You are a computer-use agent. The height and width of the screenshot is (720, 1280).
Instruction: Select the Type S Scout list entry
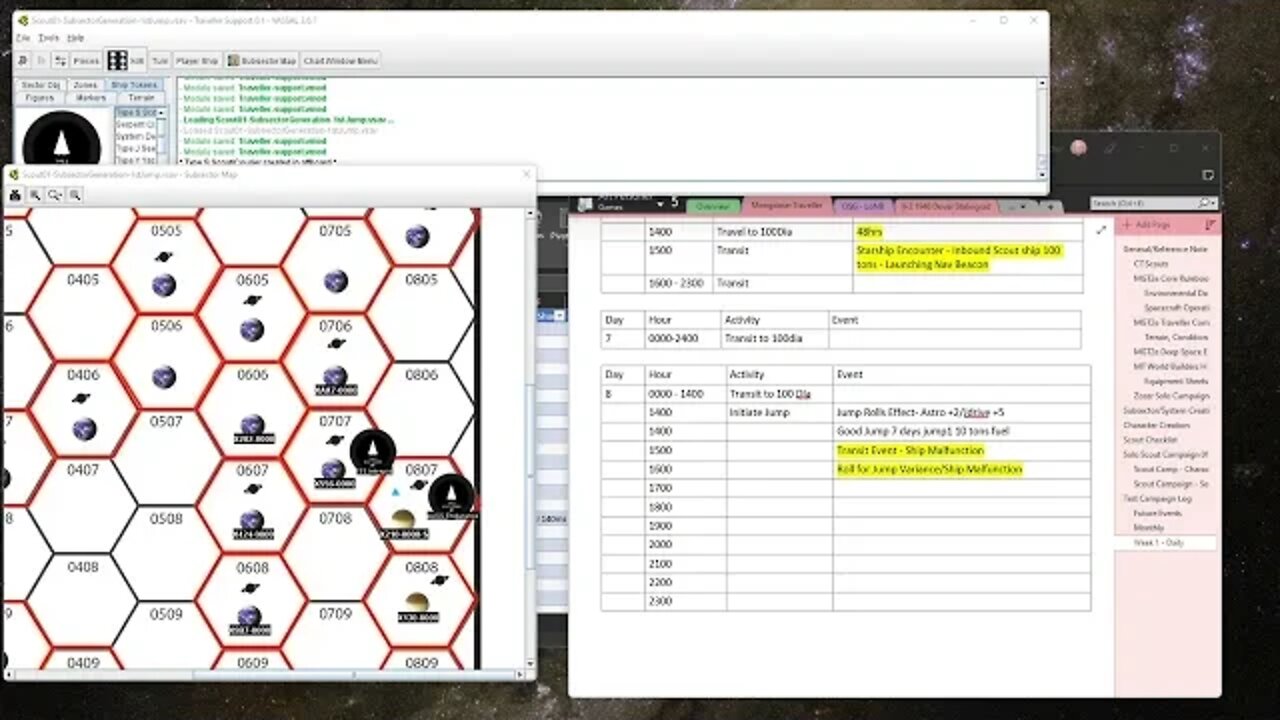point(135,113)
